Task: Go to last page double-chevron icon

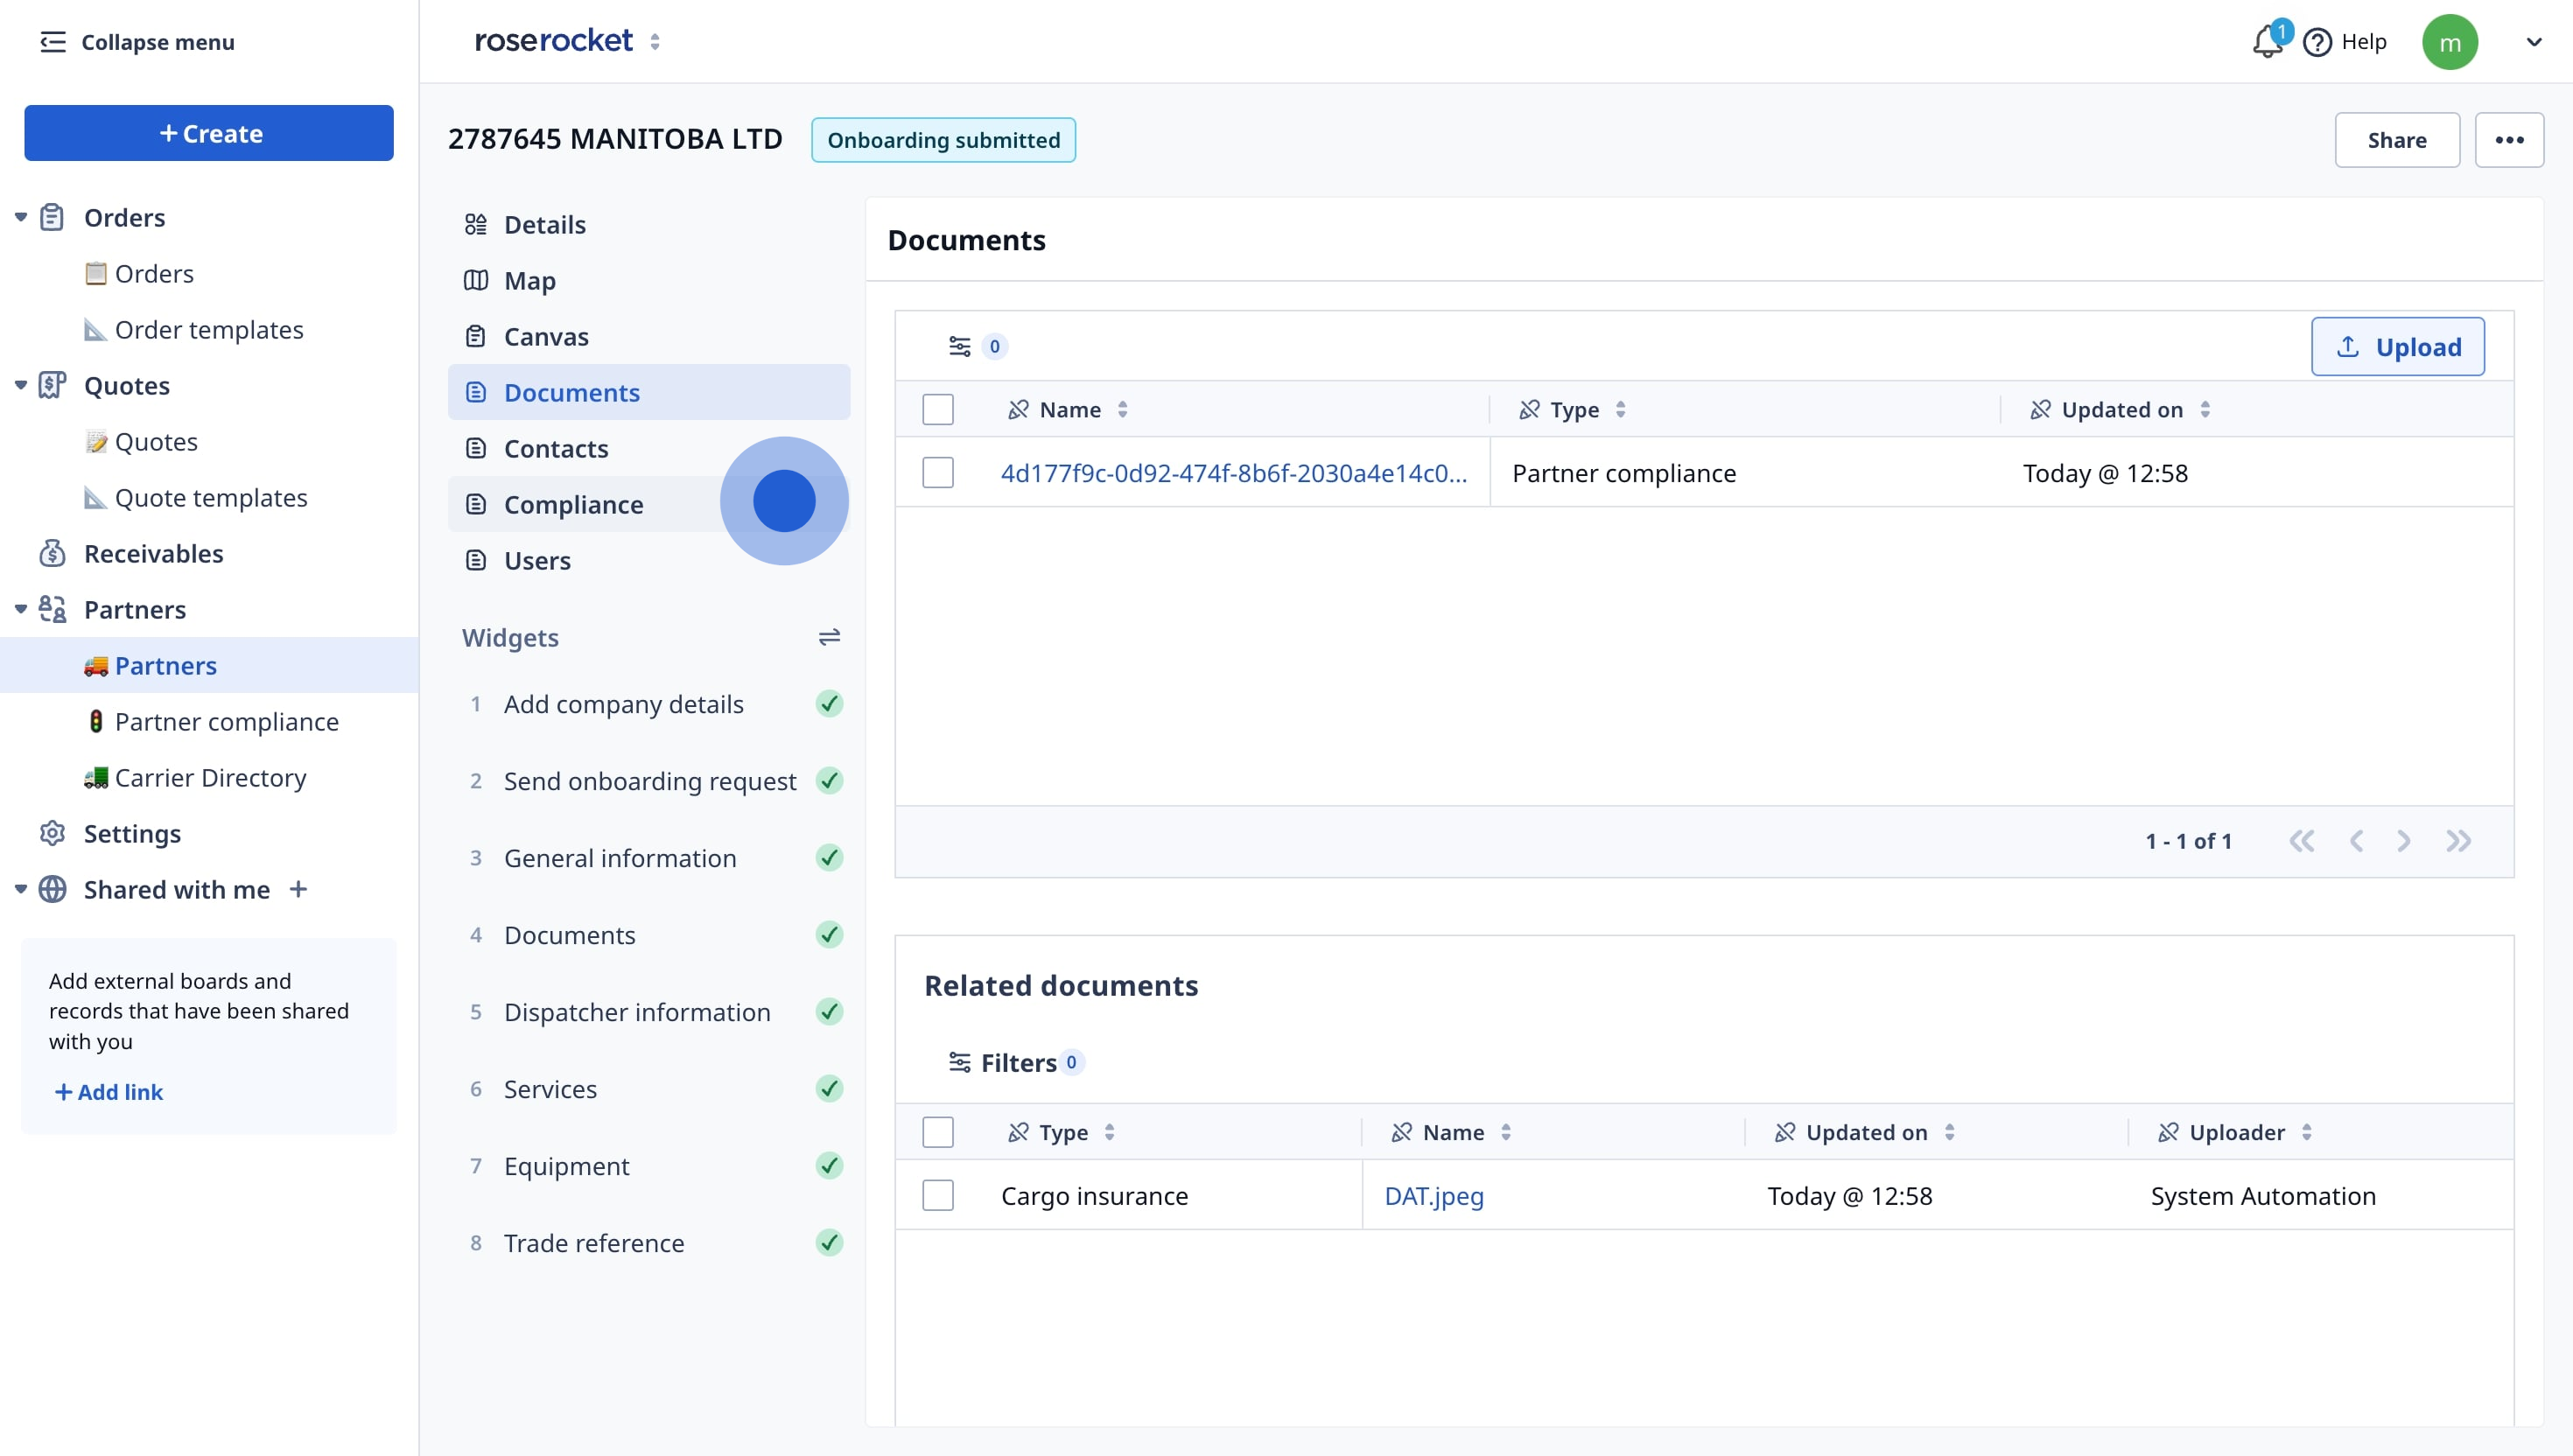Action: pos(2458,841)
